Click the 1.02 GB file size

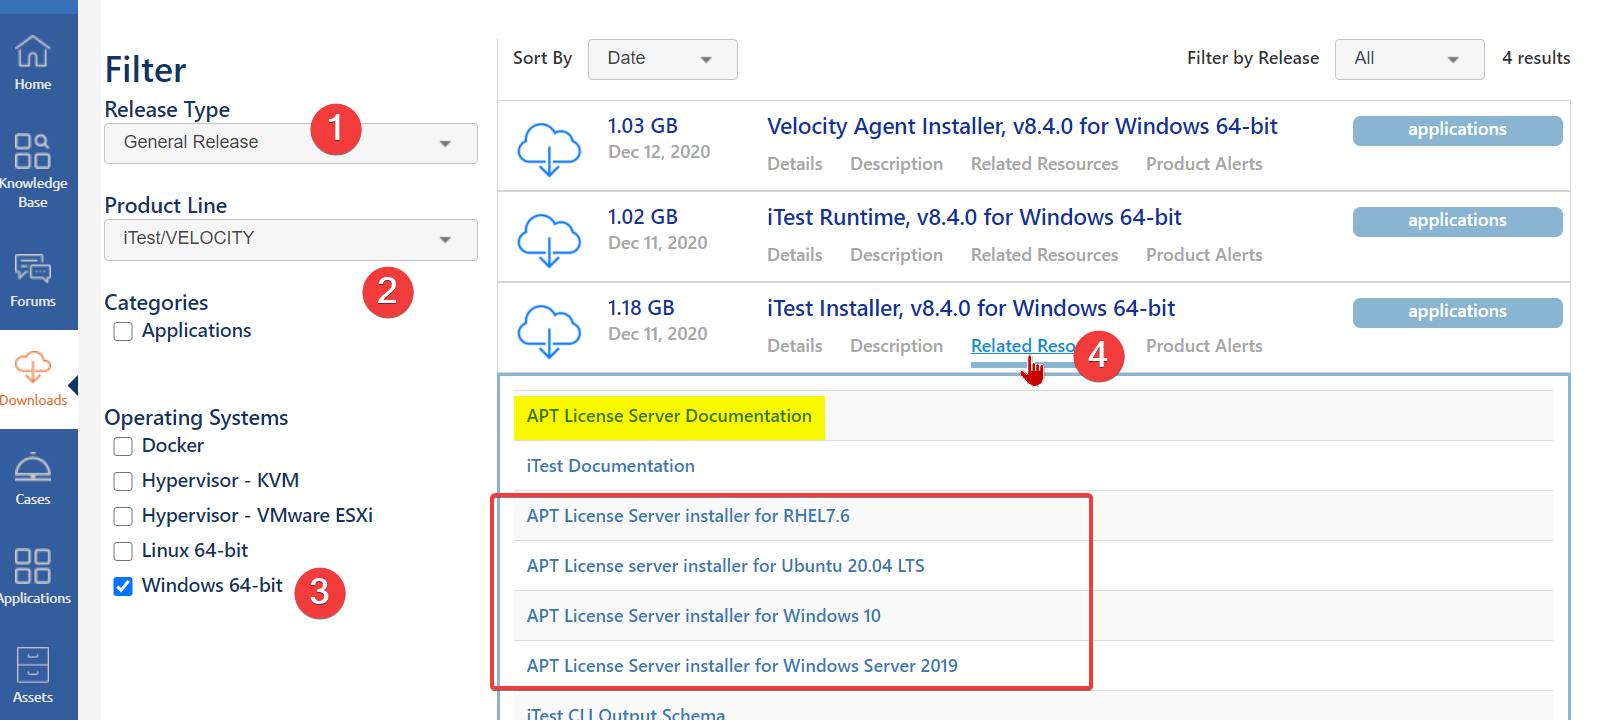[x=643, y=217]
